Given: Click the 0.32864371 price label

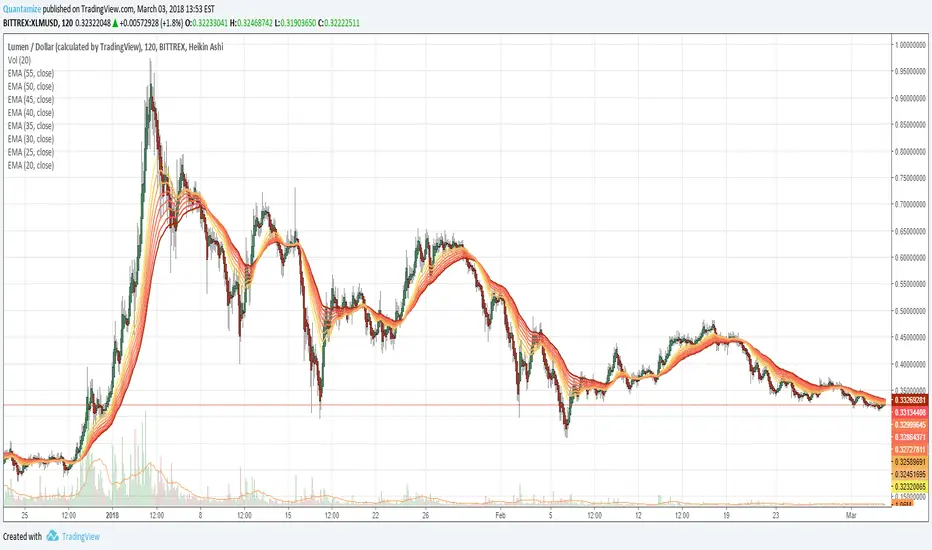Looking at the screenshot, I should (910, 437).
